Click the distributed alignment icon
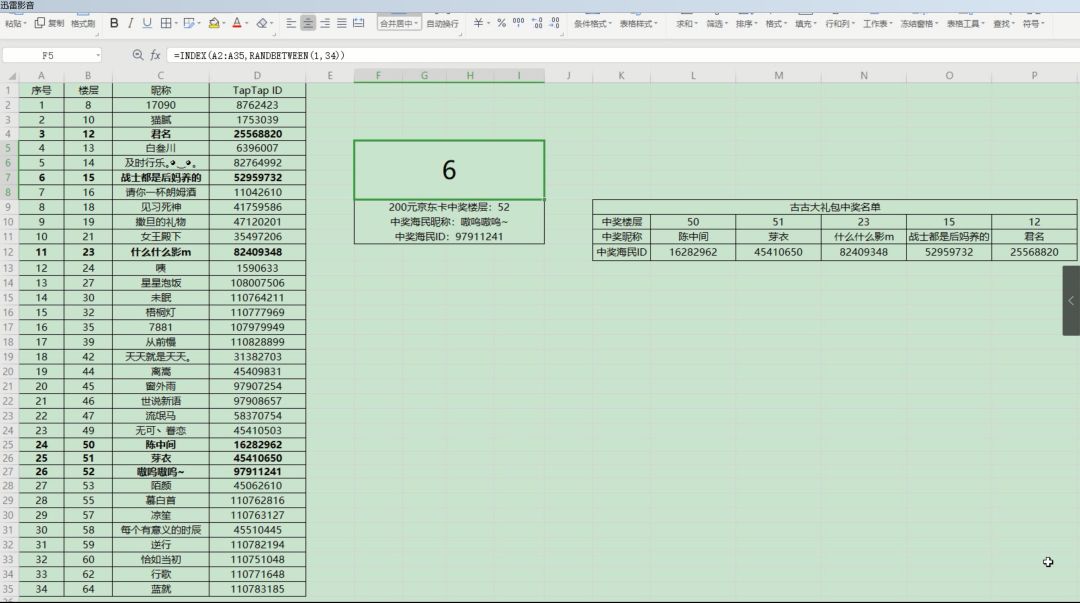Screen dimensions: 1080x603 click(358, 23)
